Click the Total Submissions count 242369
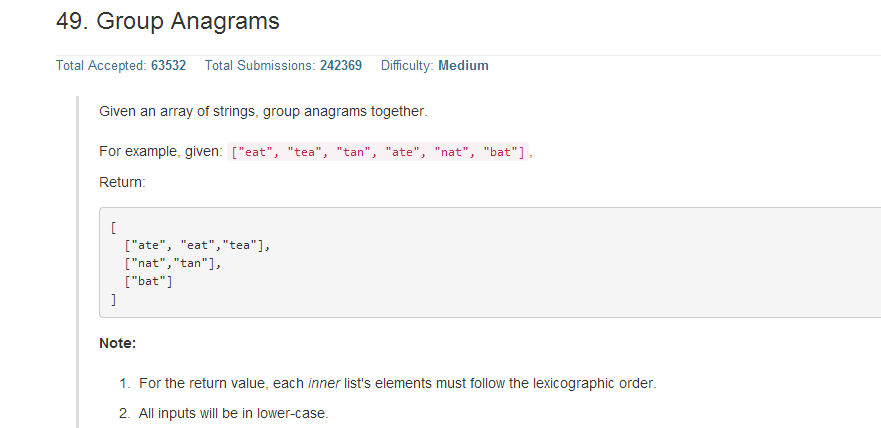The height and width of the screenshot is (428, 881). coord(341,66)
